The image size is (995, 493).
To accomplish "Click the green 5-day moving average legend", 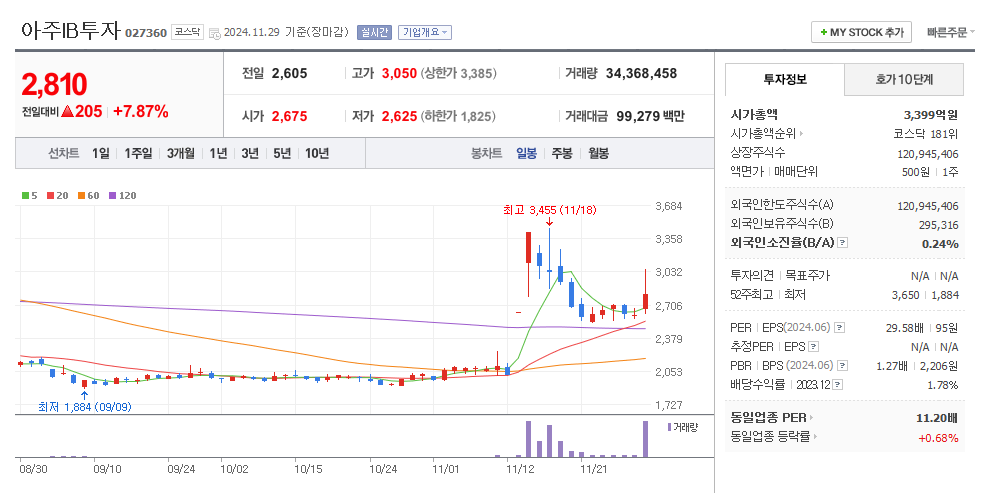I will 29,195.
